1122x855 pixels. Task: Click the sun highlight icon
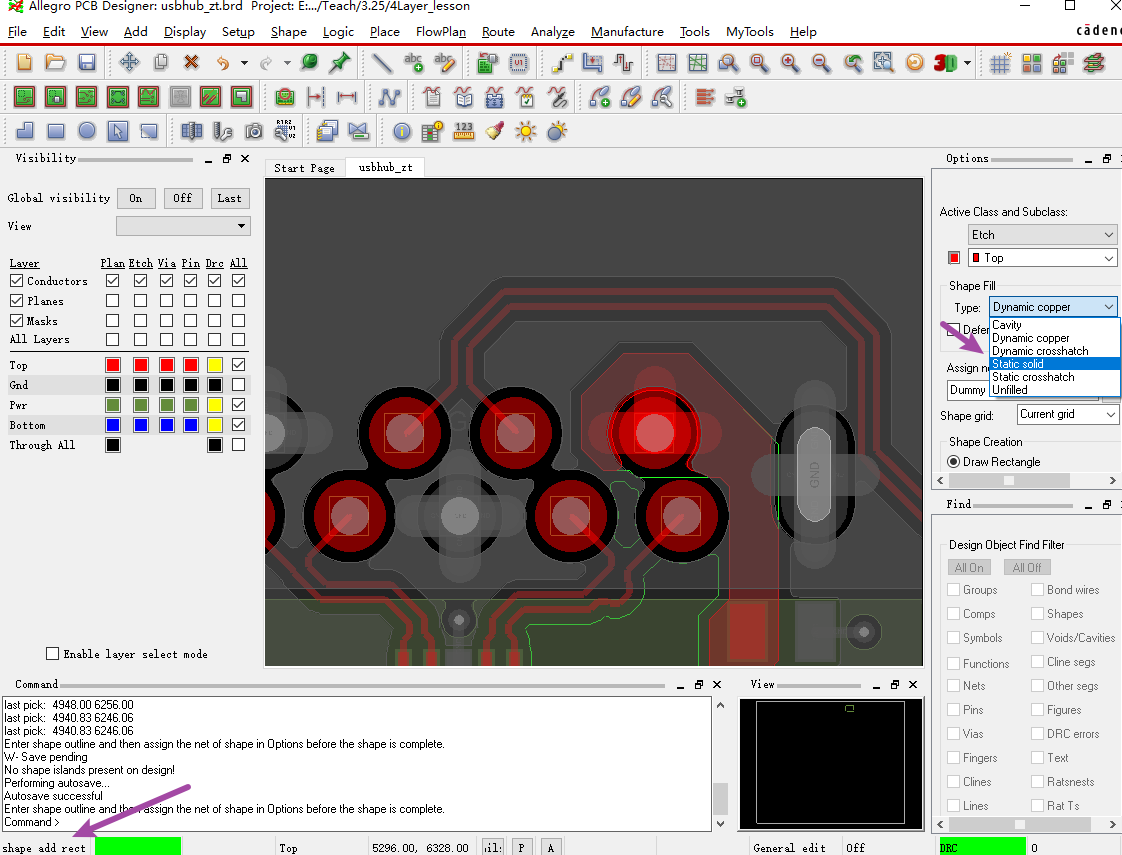[525, 132]
